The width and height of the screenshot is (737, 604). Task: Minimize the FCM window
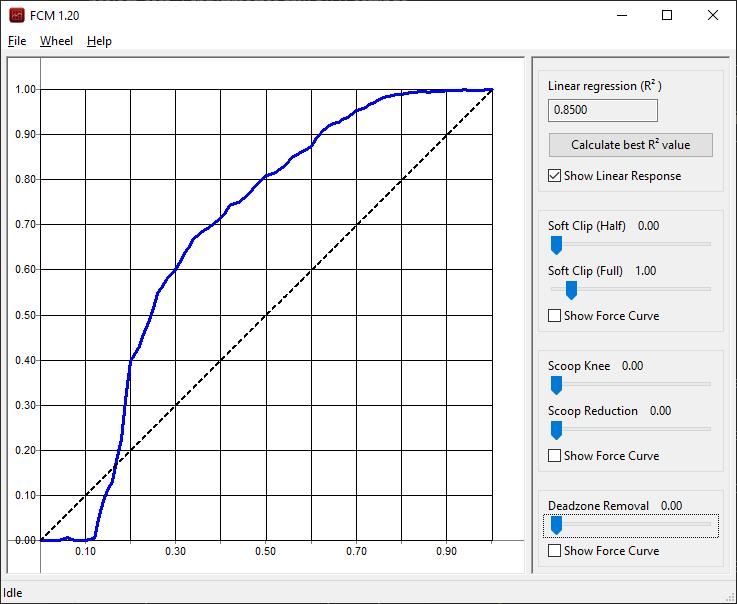622,16
